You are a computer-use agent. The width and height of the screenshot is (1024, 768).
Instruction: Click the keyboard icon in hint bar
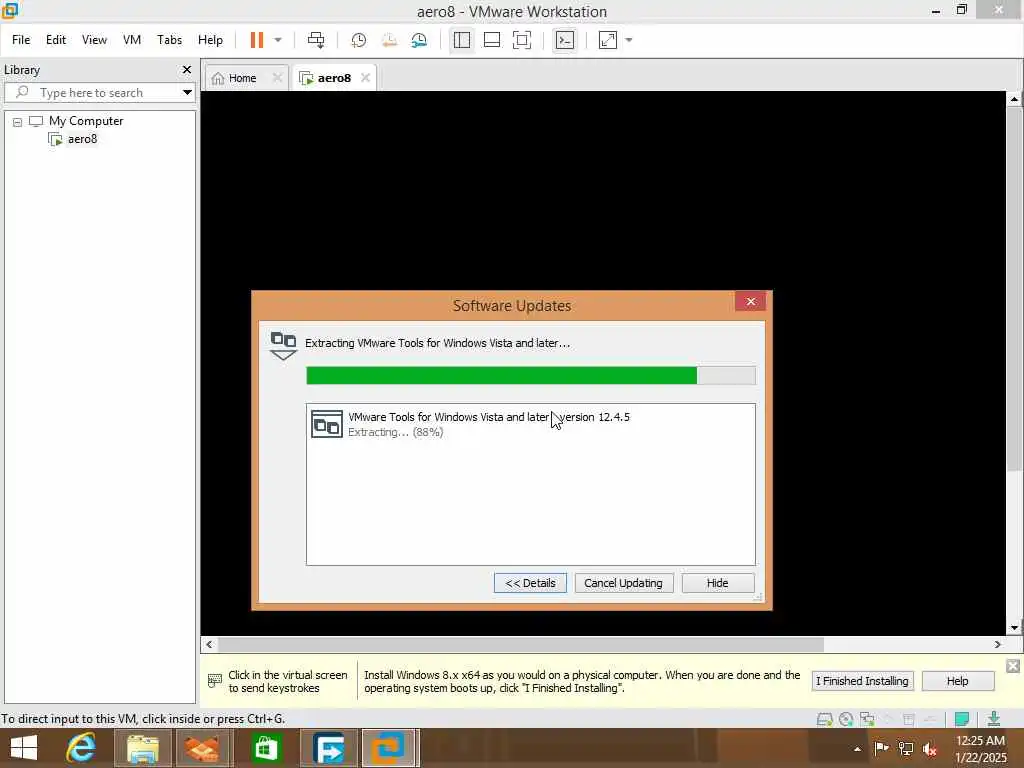[214, 680]
